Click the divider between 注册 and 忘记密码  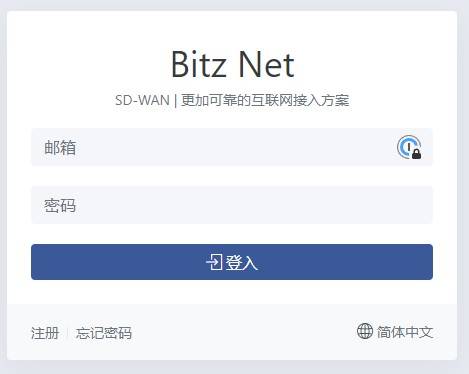68,333
